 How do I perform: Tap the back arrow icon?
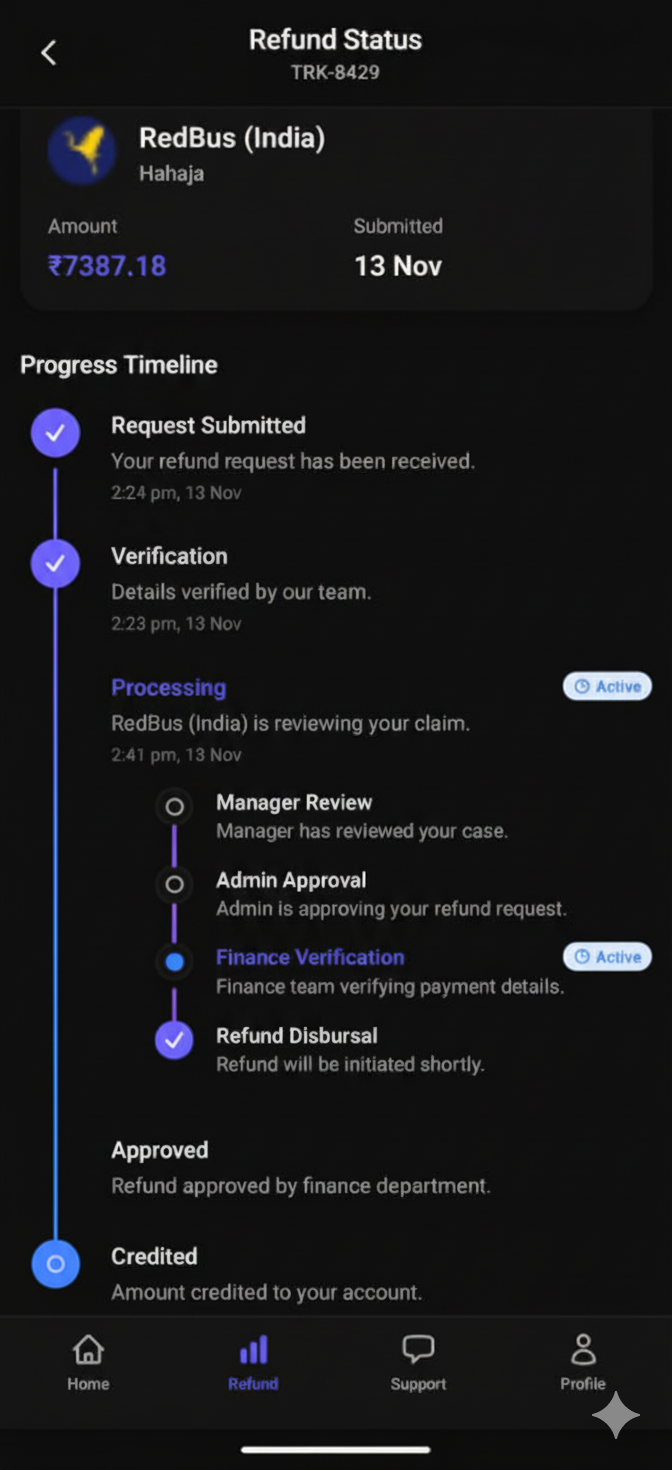(x=49, y=53)
